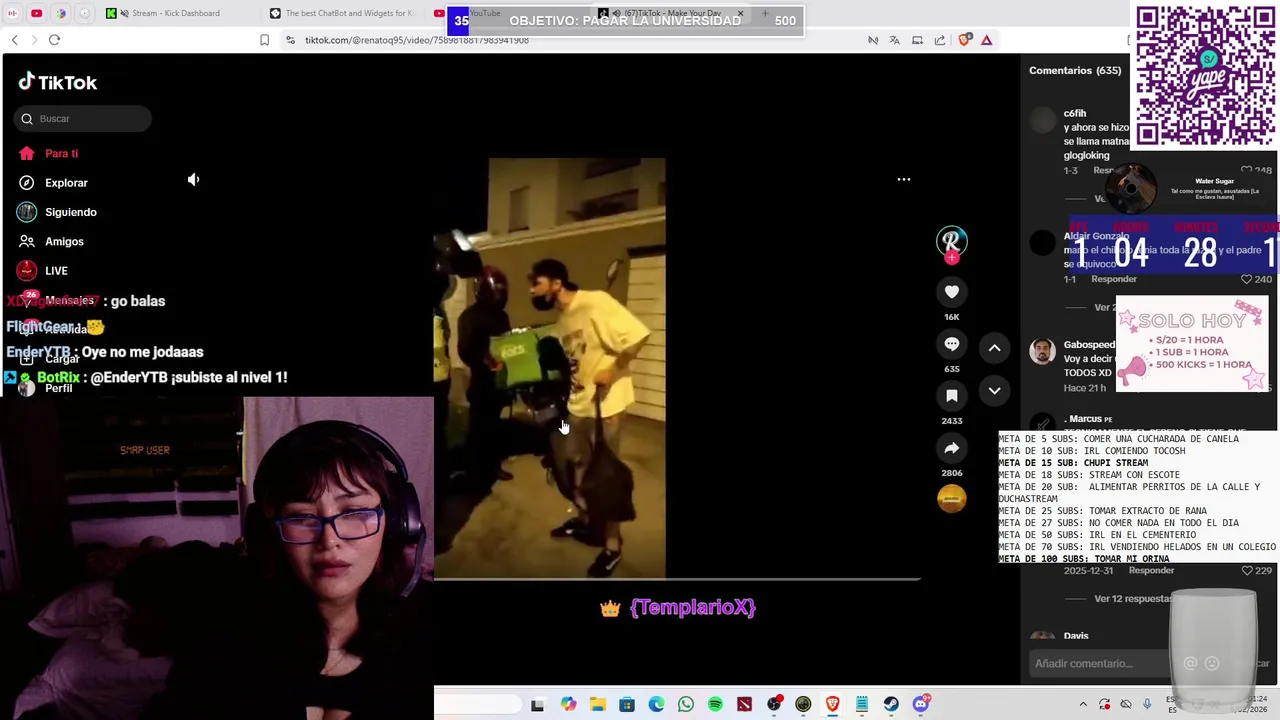Open Brave Rewards triangle icon
The width and height of the screenshot is (1280, 720).
pos(986,40)
